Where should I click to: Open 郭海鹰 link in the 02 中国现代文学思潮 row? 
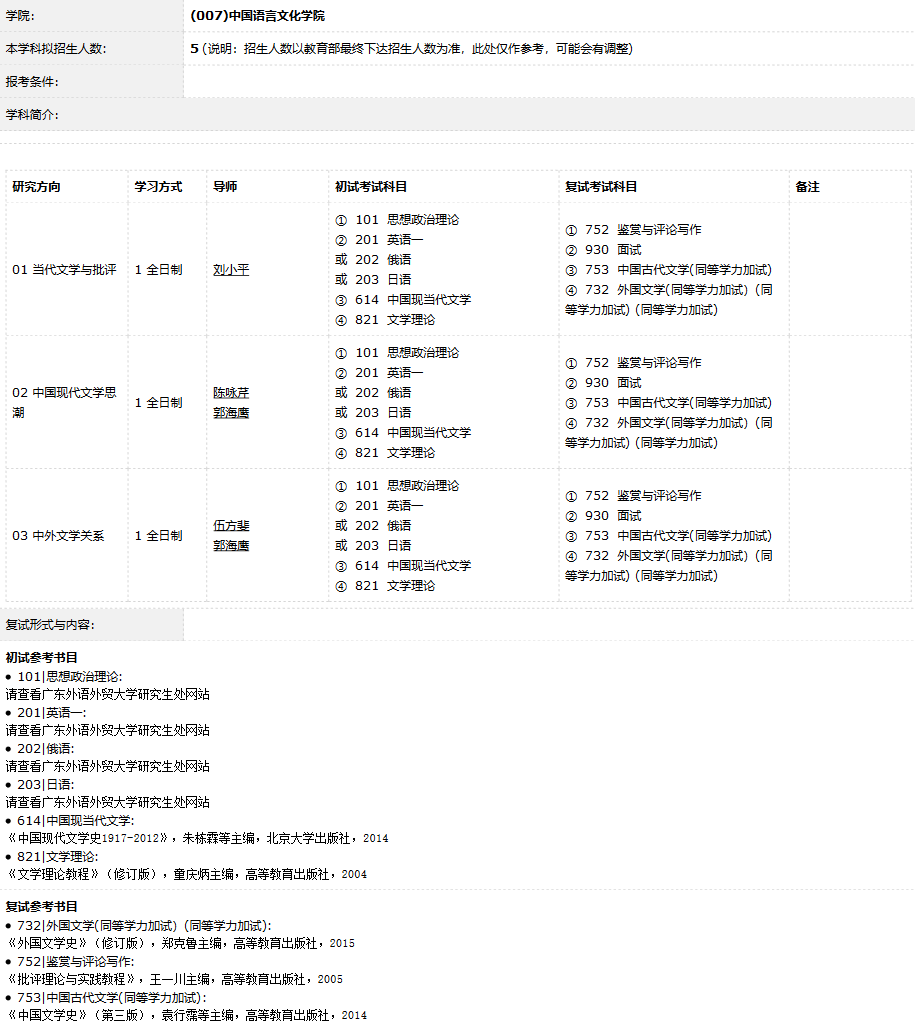point(231,413)
